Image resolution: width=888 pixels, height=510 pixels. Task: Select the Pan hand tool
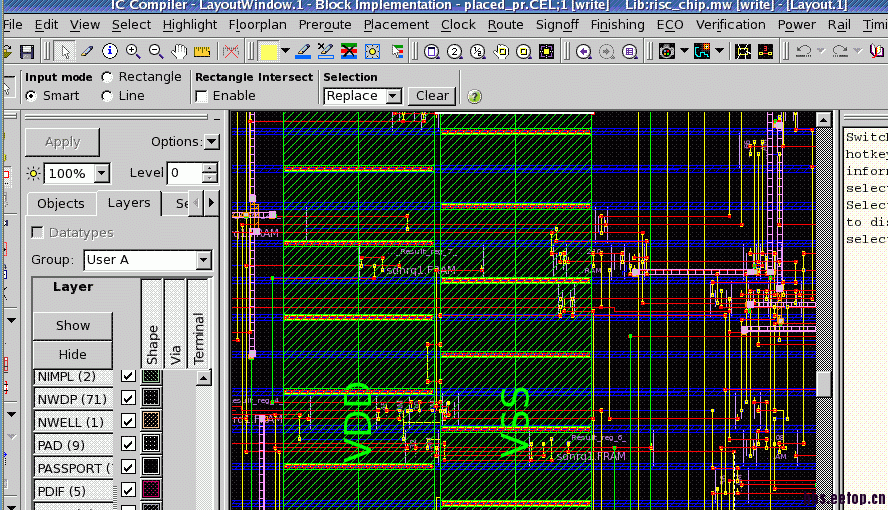[179, 52]
